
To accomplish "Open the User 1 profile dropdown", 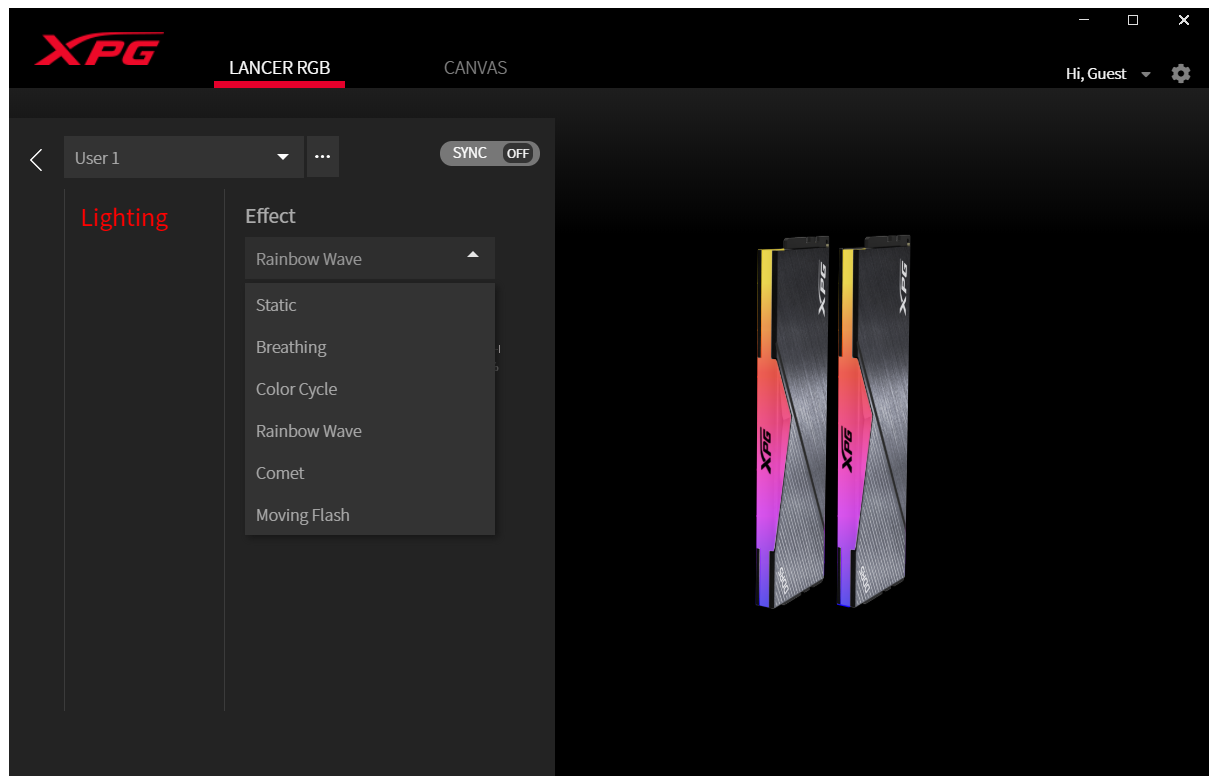I will coord(184,158).
